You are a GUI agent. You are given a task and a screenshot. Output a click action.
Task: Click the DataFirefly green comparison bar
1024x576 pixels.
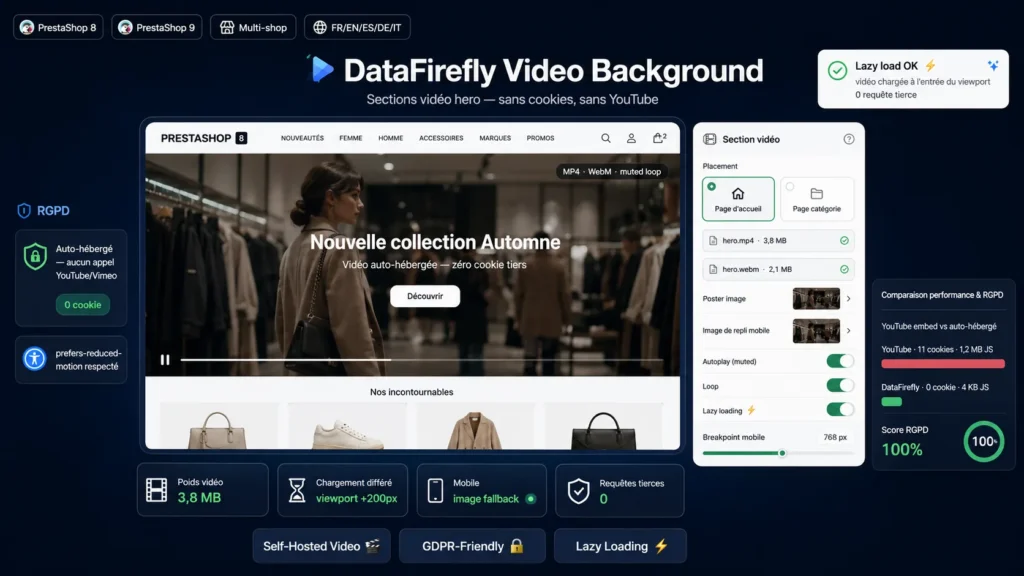(891, 402)
